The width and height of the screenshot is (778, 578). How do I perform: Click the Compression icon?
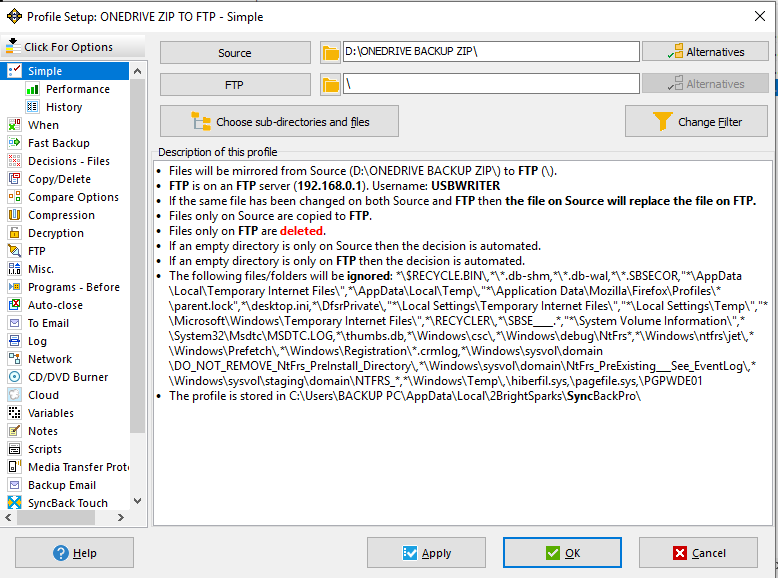pos(14,215)
